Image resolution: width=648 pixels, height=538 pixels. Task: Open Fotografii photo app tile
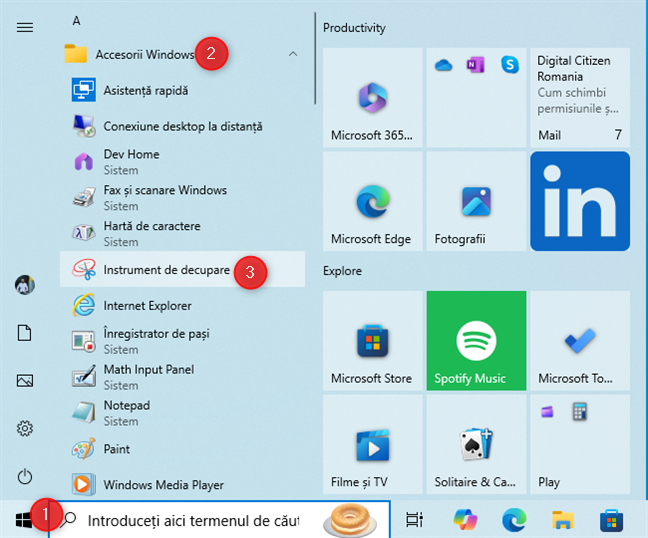(476, 201)
